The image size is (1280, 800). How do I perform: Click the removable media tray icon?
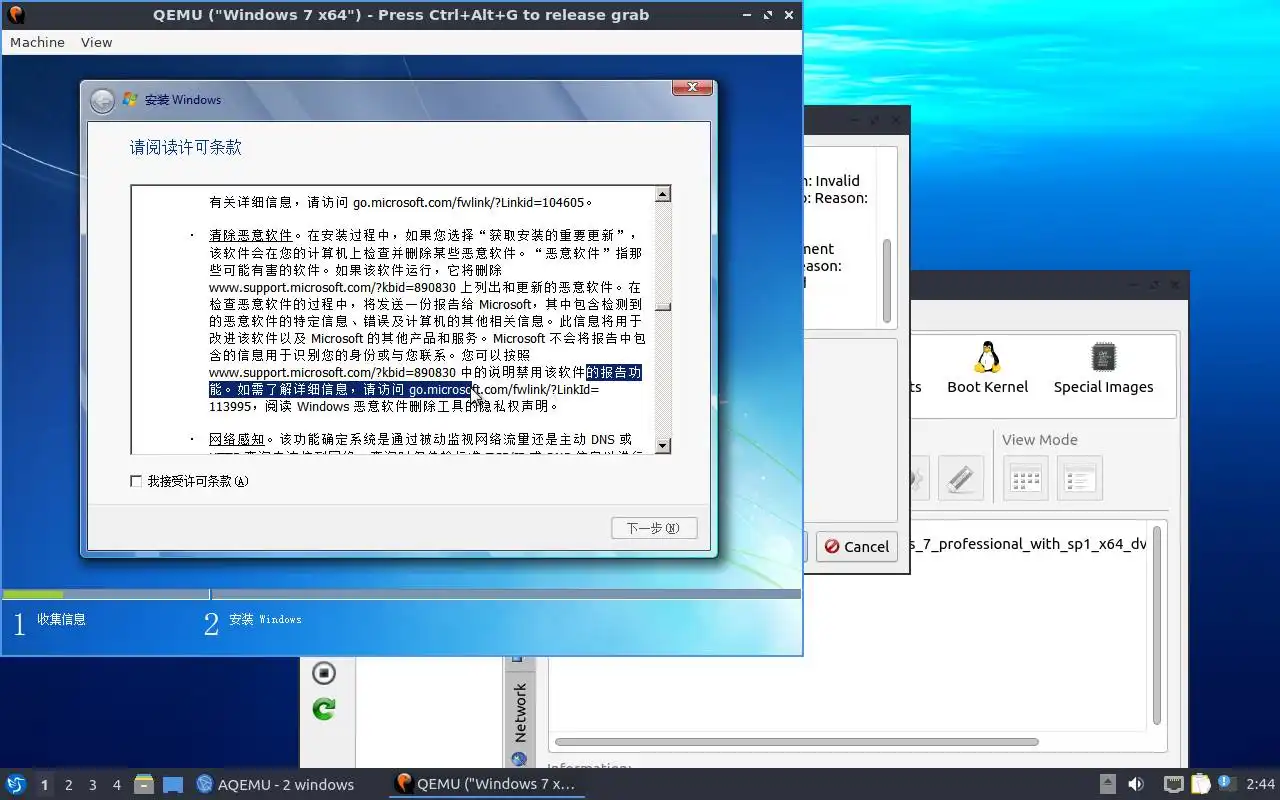(x=1108, y=784)
